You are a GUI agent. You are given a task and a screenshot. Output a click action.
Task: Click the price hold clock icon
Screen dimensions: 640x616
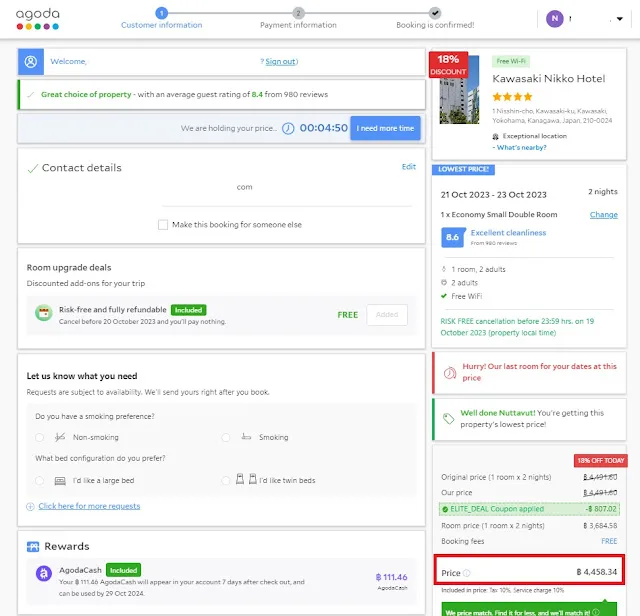pyautogui.click(x=288, y=129)
